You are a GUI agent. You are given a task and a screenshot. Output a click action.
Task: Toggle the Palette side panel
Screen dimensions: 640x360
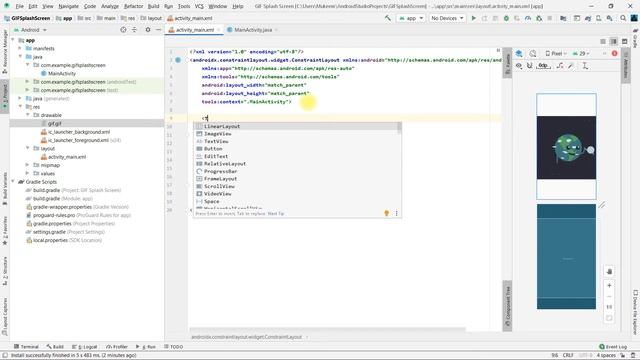(507, 63)
